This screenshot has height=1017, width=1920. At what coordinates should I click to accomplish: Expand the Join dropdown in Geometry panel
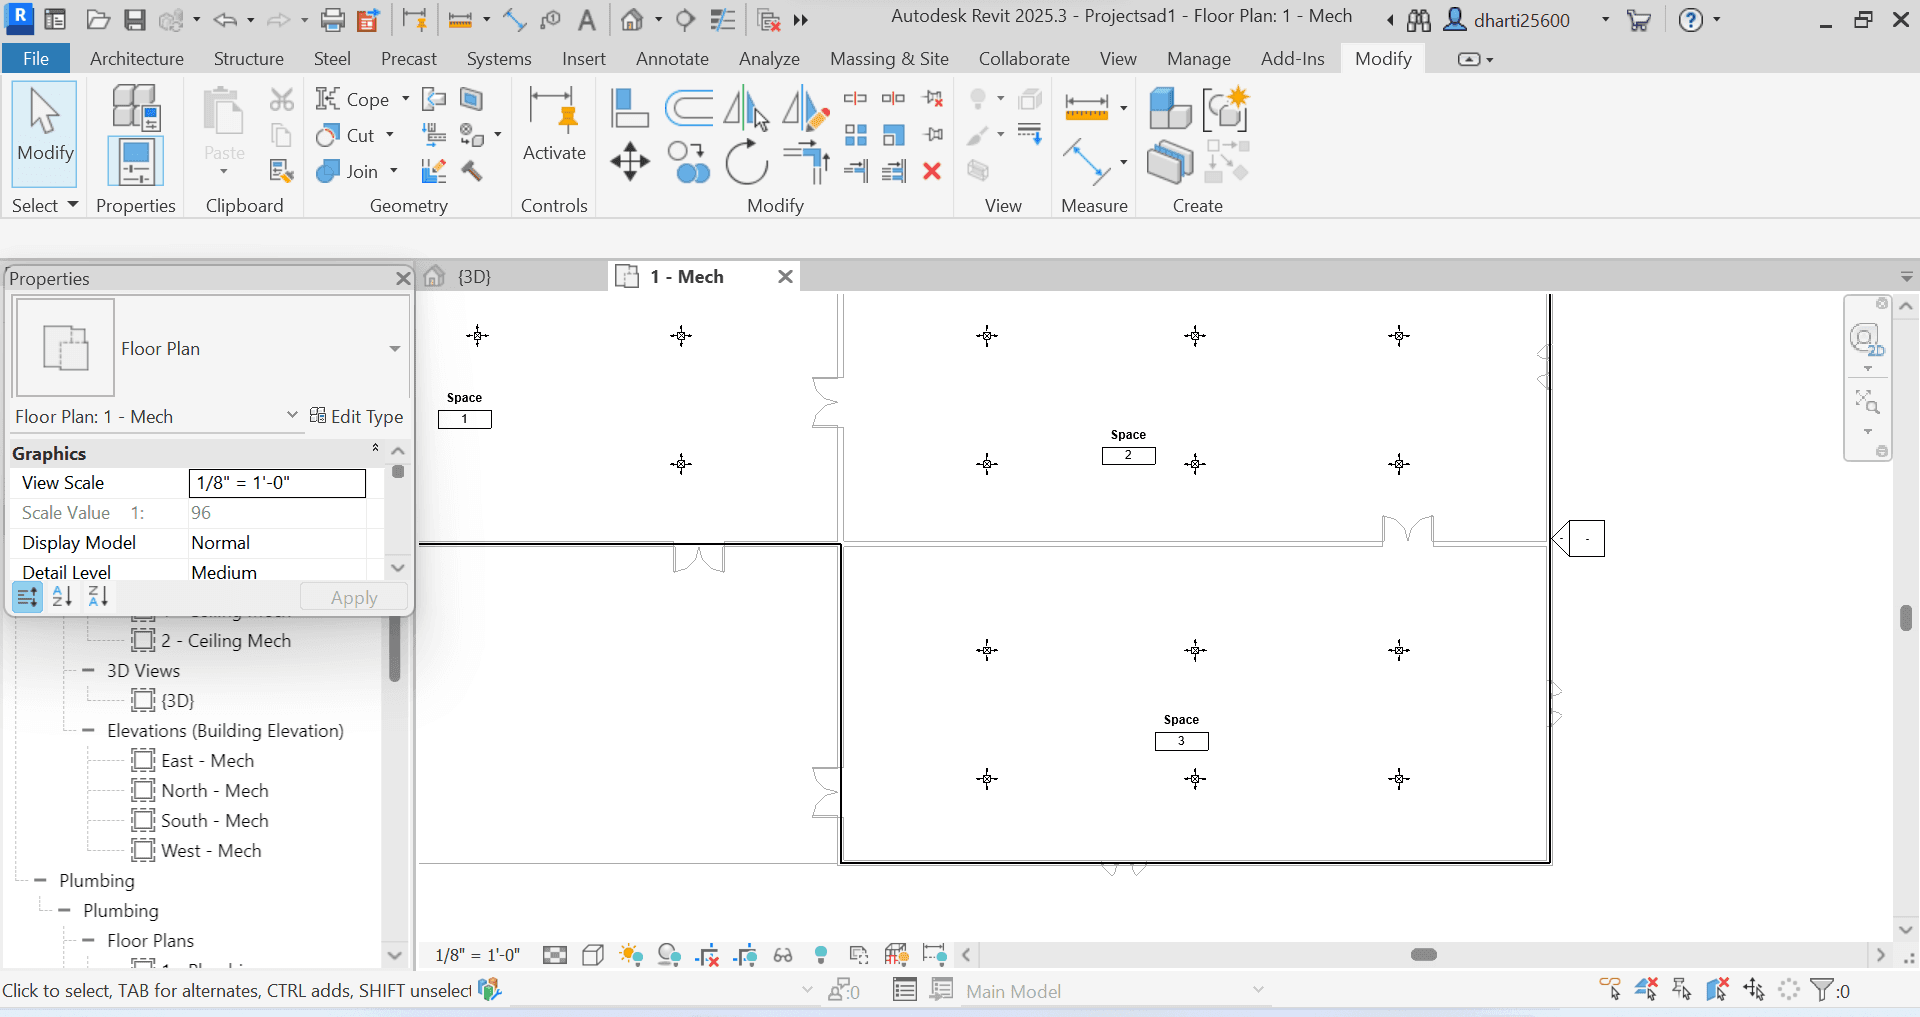coord(393,171)
